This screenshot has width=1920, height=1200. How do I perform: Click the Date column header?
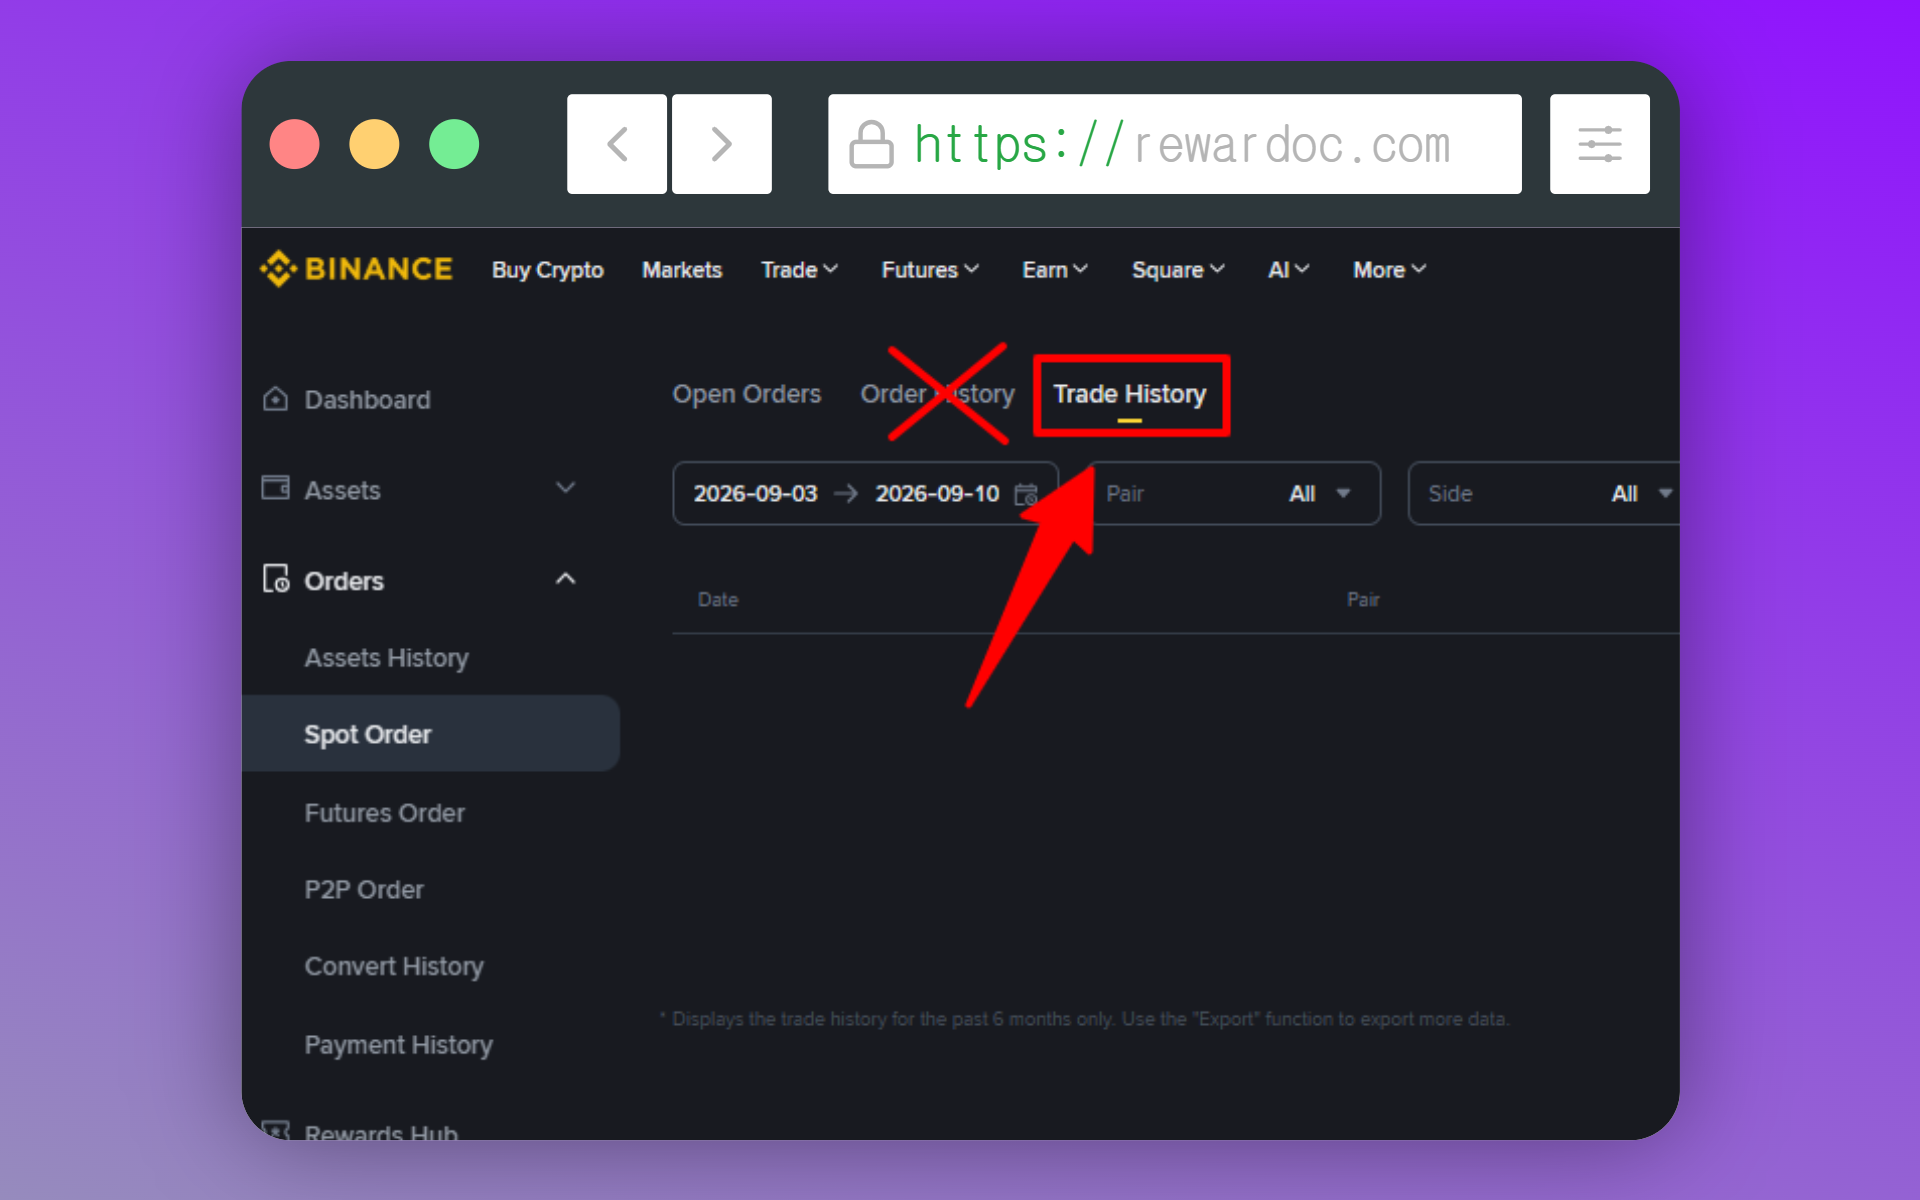718,600
